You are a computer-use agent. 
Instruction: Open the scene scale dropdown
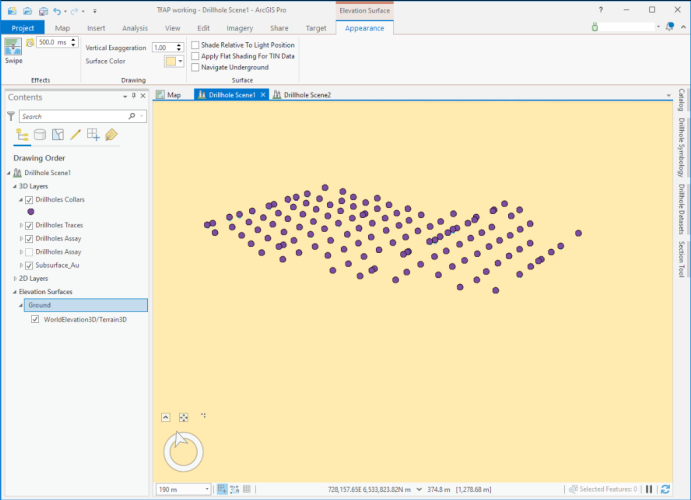point(207,489)
